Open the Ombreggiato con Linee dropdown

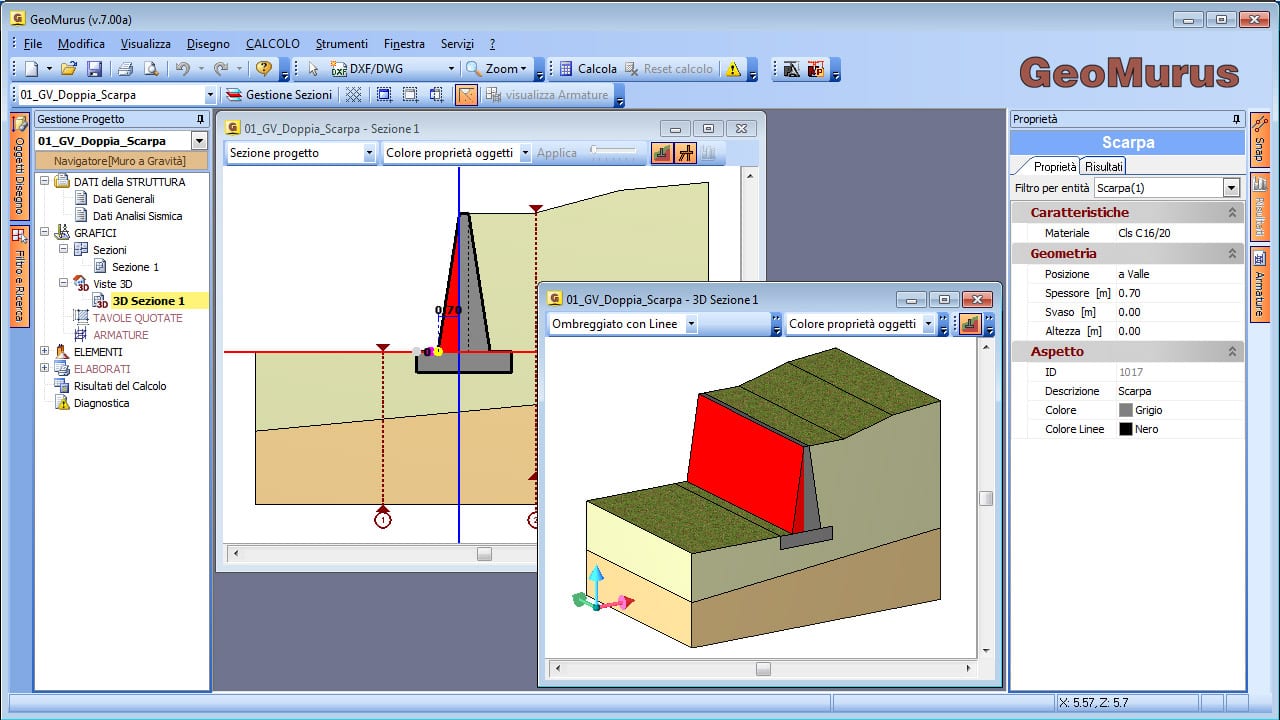[691, 324]
